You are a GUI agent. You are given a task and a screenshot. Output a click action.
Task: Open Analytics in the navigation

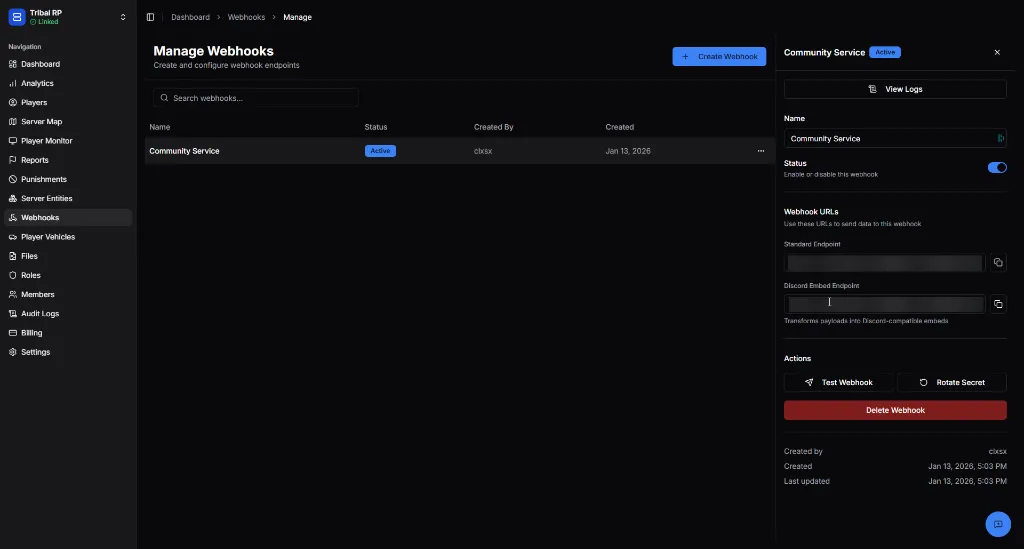coord(68,84)
